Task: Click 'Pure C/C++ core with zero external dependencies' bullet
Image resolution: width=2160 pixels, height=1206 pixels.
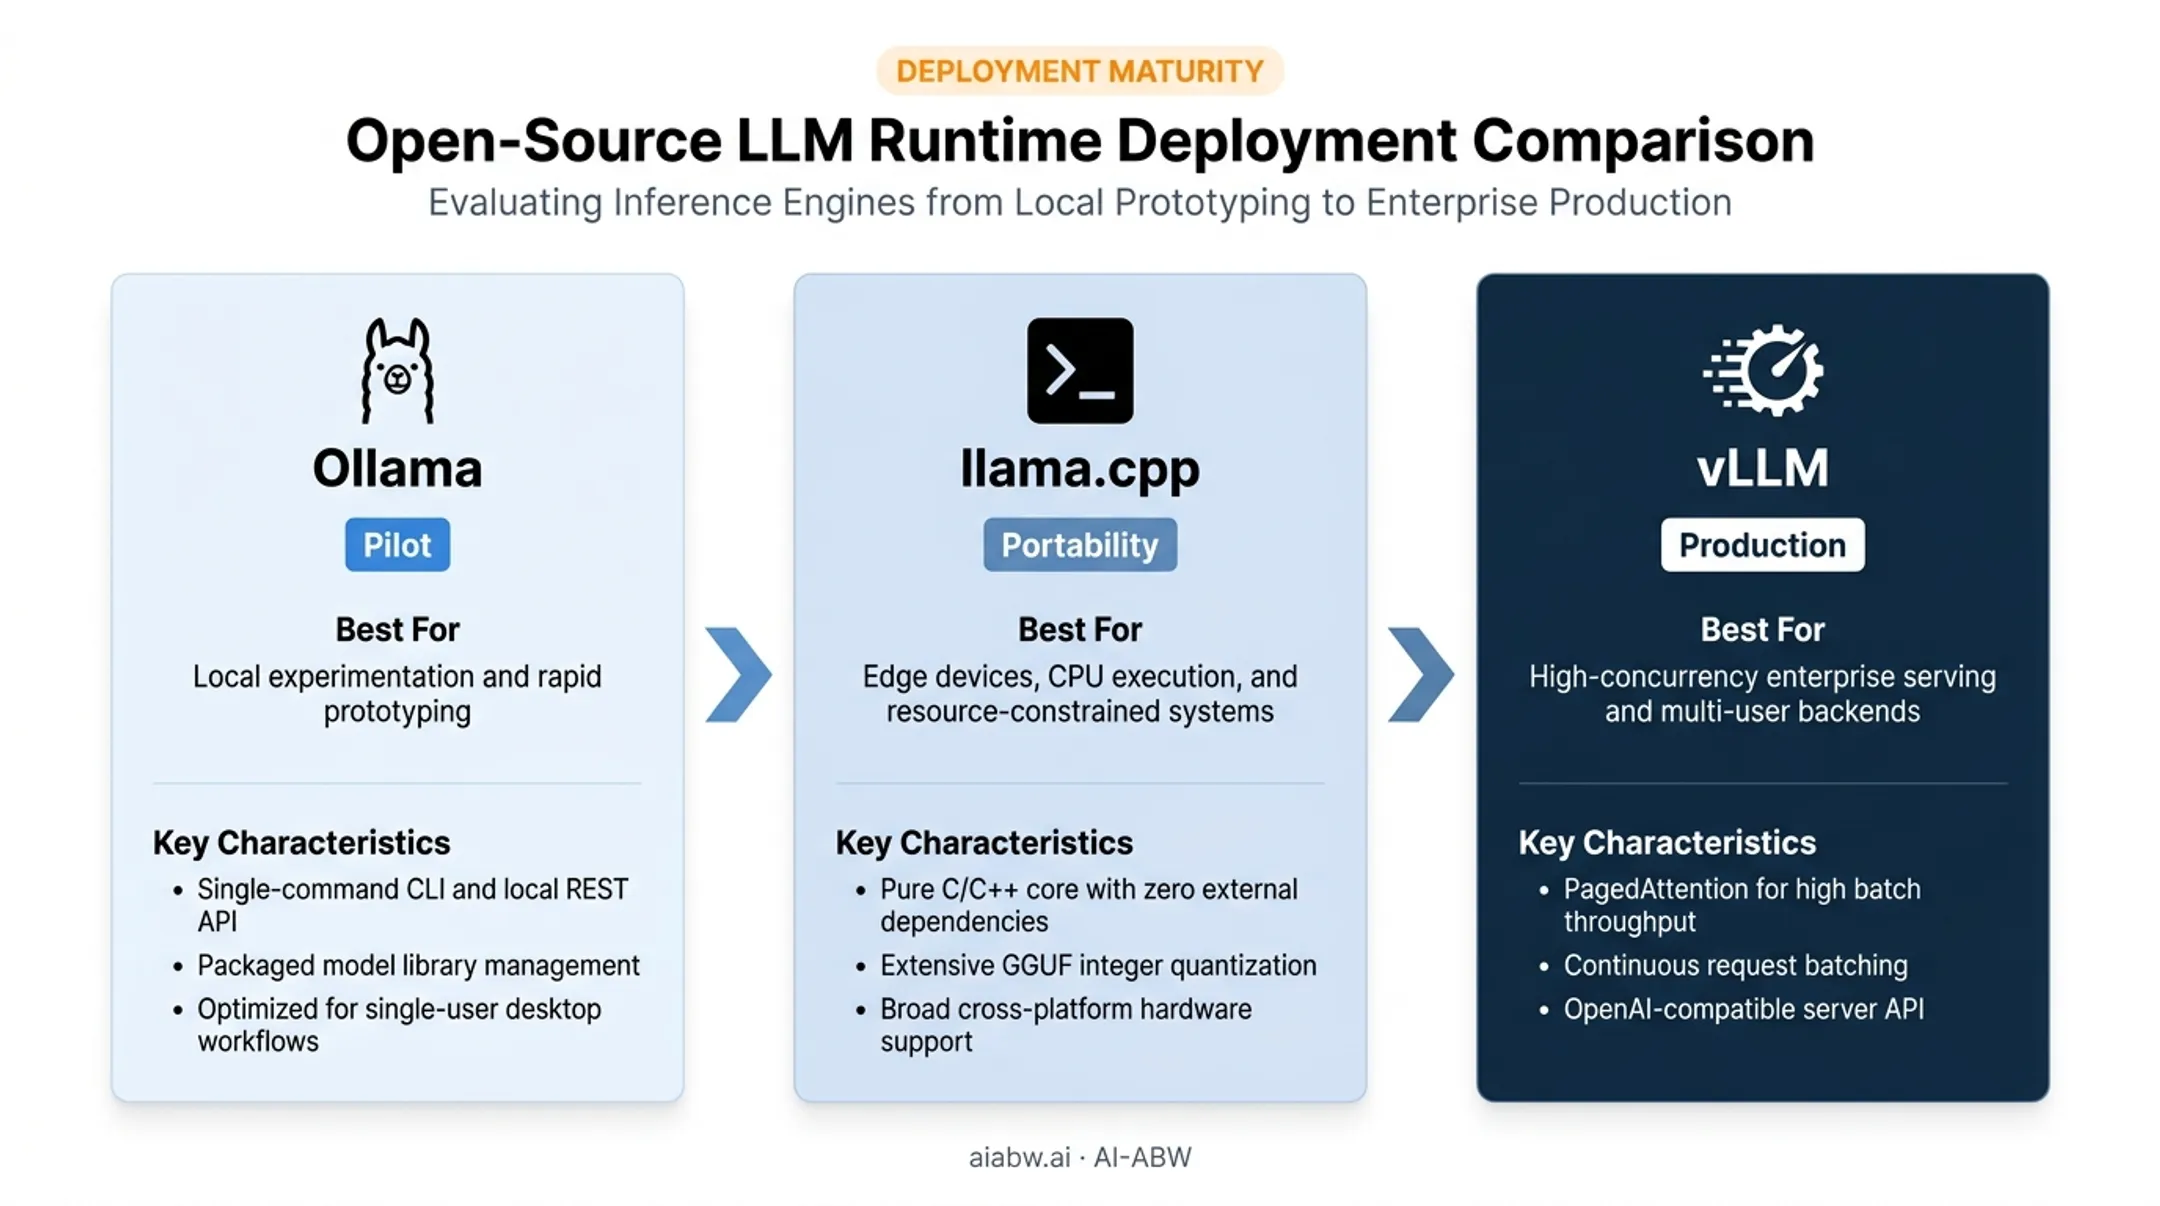Action: pyautogui.click(x=1089, y=905)
